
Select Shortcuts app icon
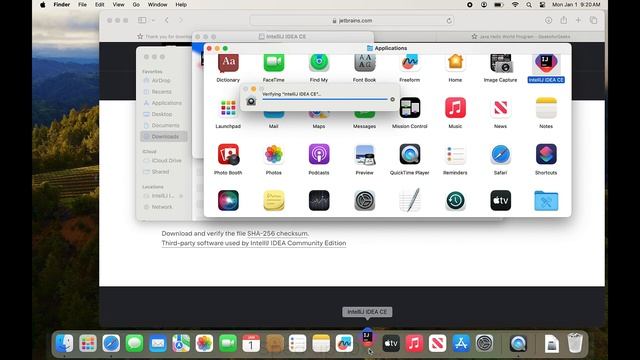pyautogui.click(x=546, y=154)
